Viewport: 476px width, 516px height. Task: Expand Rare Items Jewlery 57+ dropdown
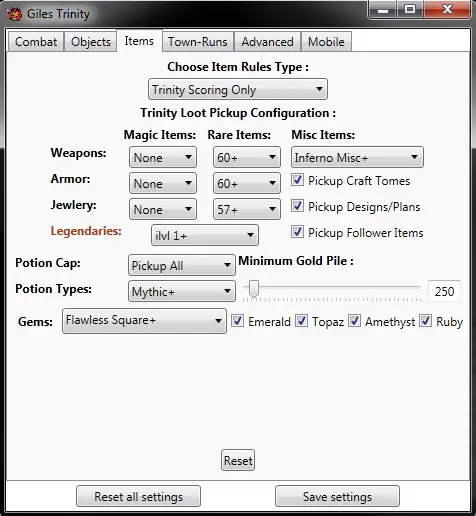(247, 209)
